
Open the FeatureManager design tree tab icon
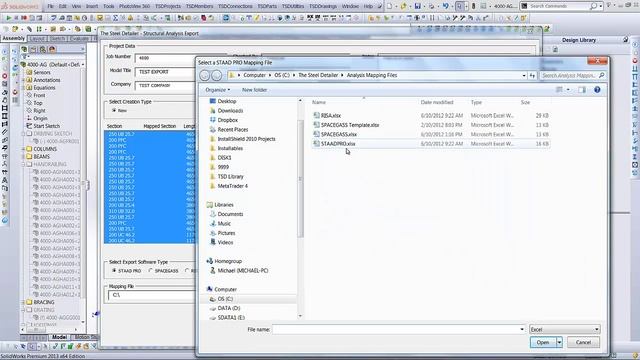point(24,49)
